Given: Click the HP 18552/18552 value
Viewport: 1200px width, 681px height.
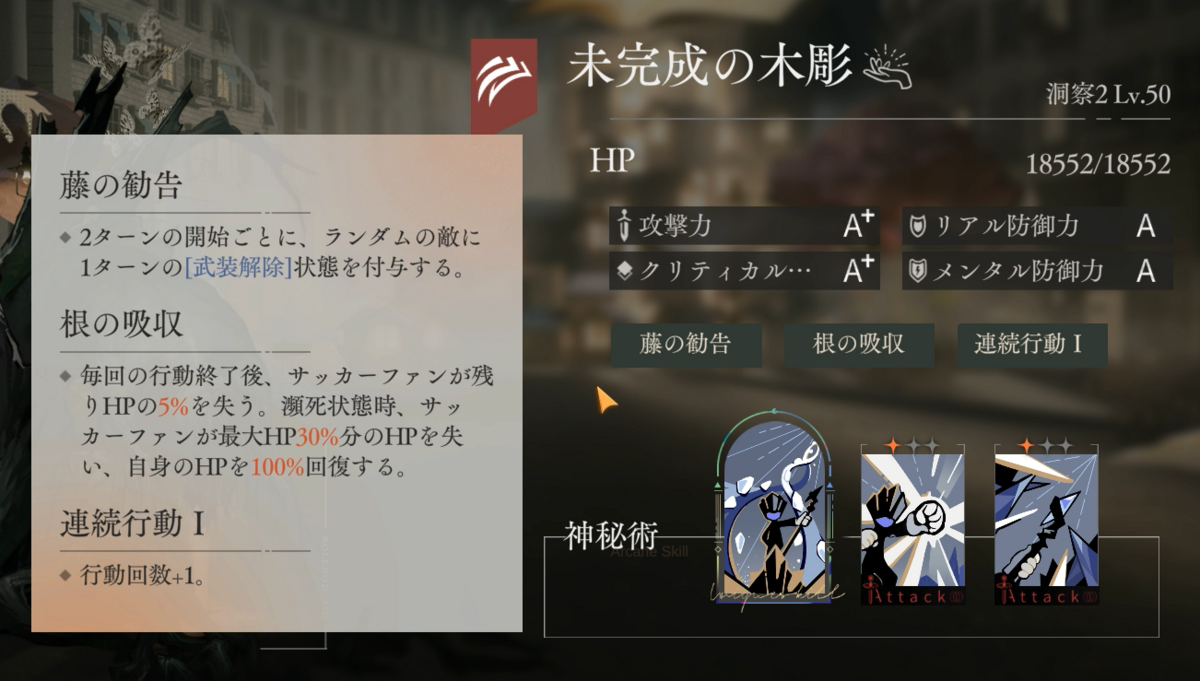Looking at the screenshot, I should click(1098, 165).
